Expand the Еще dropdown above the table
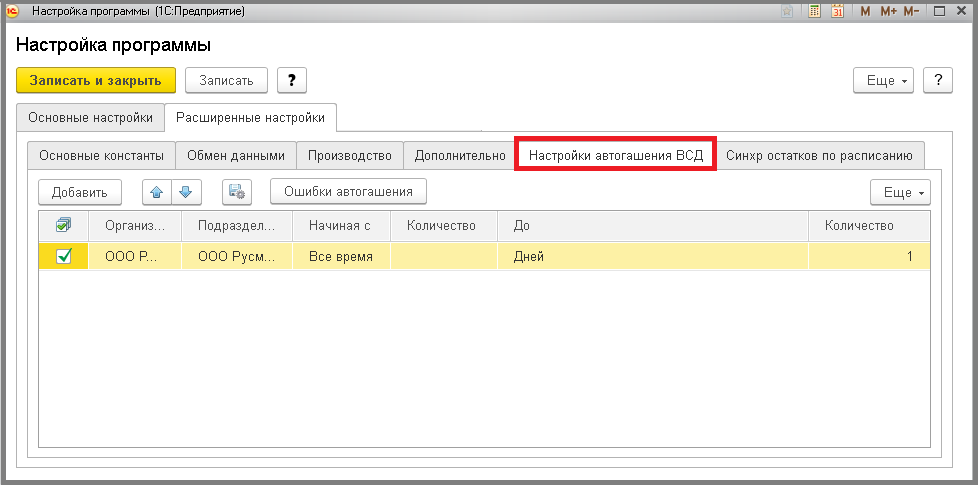Viewport: 978px width, 485px height. coord(900,192)
